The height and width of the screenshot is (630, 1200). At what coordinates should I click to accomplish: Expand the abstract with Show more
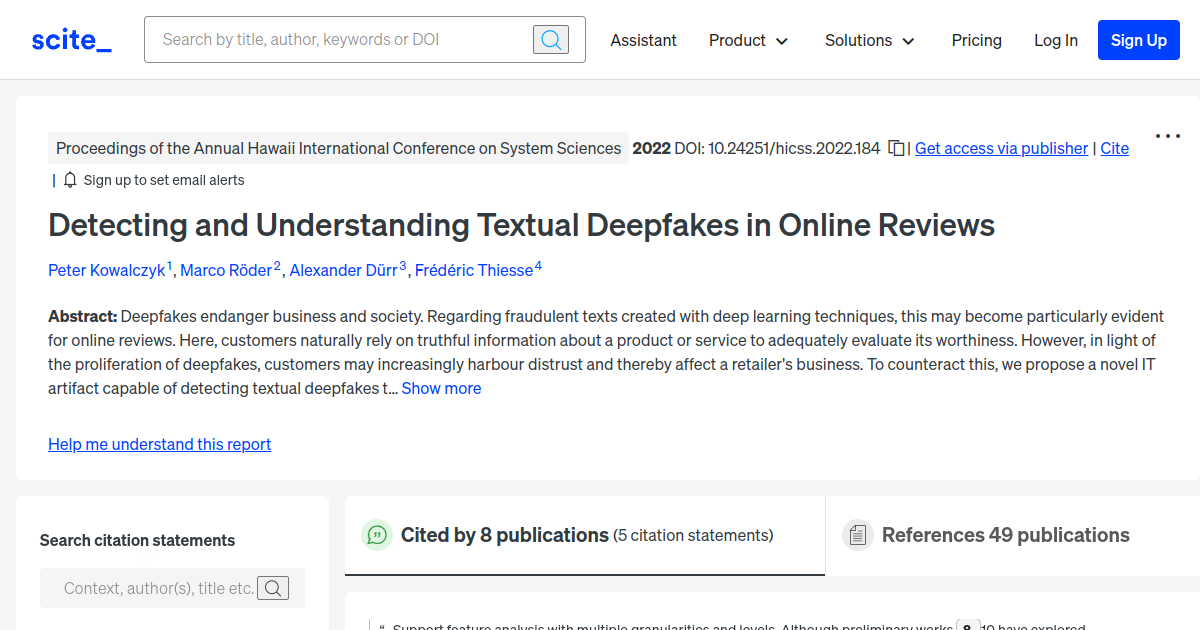point(441,388)
